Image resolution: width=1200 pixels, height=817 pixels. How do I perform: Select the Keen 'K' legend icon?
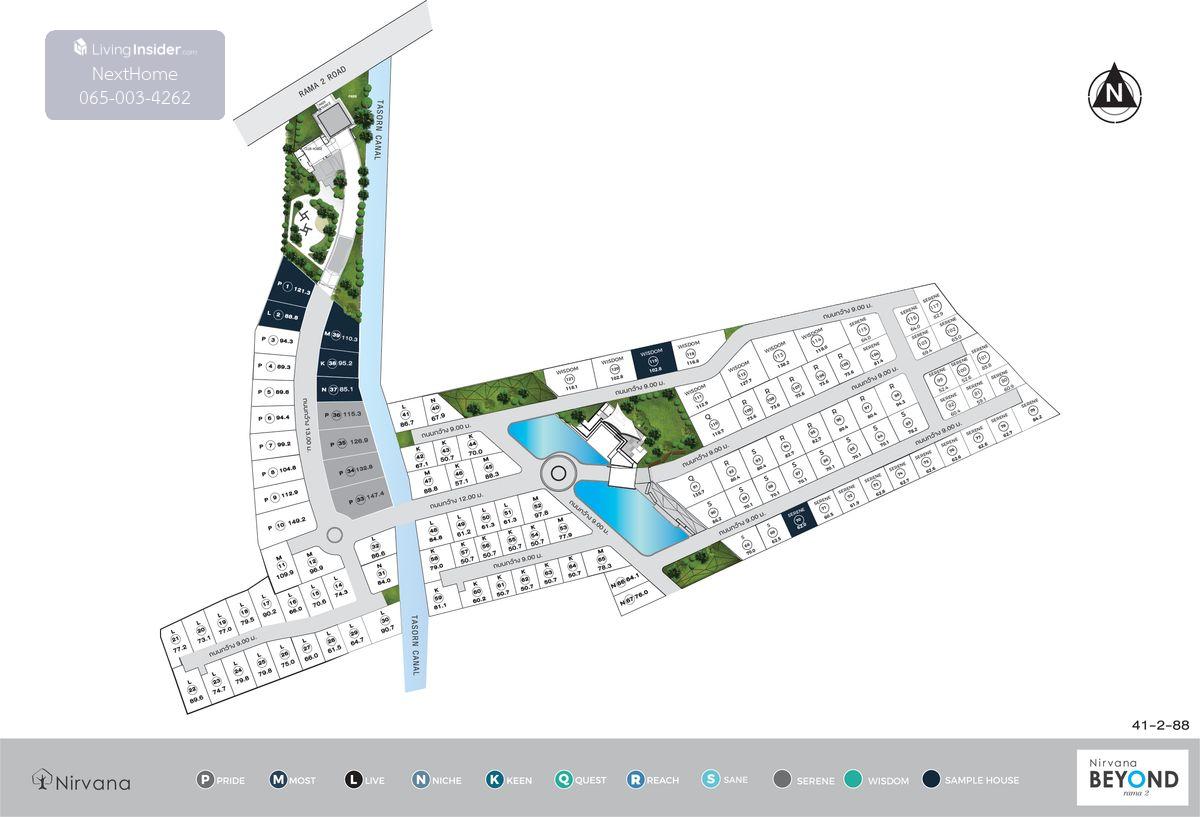coord(494,780)
